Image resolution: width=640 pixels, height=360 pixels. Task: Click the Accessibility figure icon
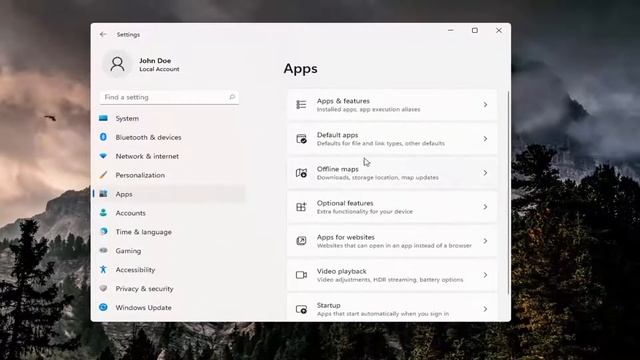tap(103, 269)
